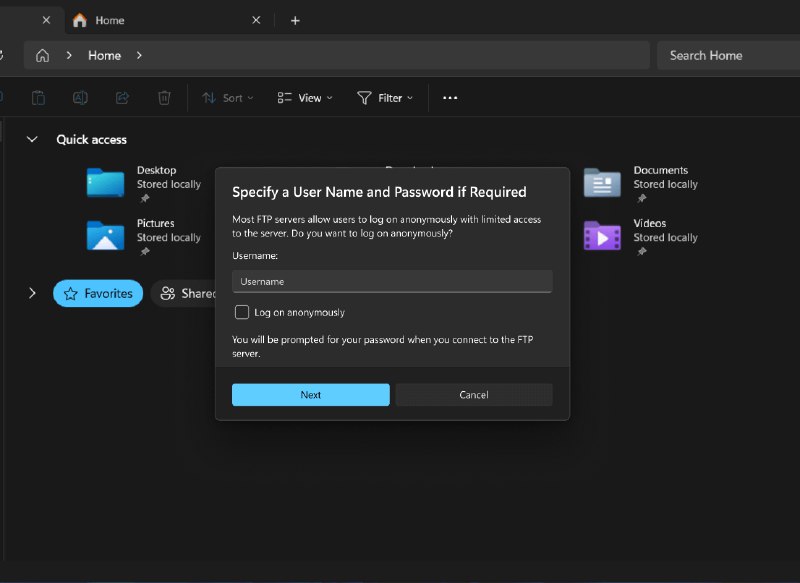Click the chevron after the home icon
Viewport: 800px width, 583px height.
coord(69,56)
